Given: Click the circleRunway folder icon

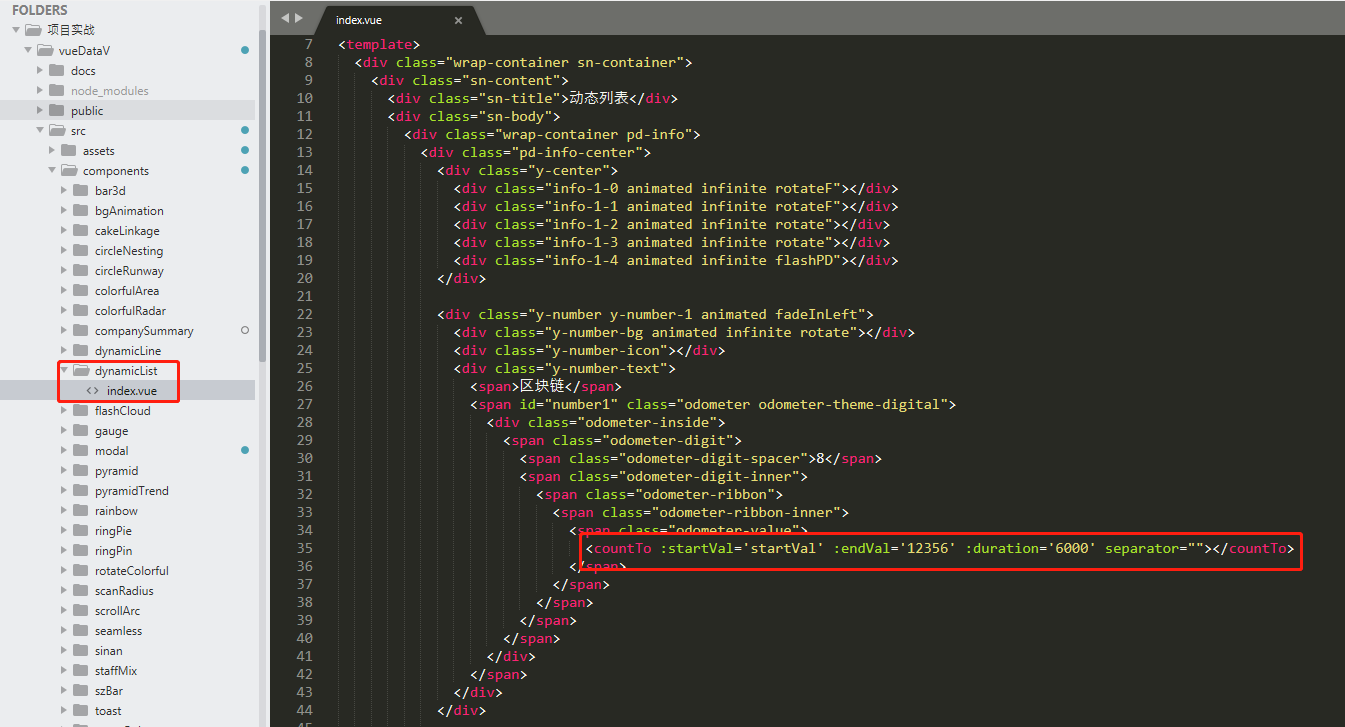Looking at the screenshot, I should point(80,270).
